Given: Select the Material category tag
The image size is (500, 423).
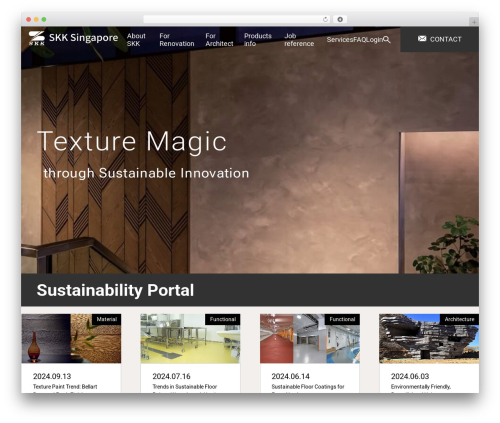Looking at the screenshot, I should (106, 319).
